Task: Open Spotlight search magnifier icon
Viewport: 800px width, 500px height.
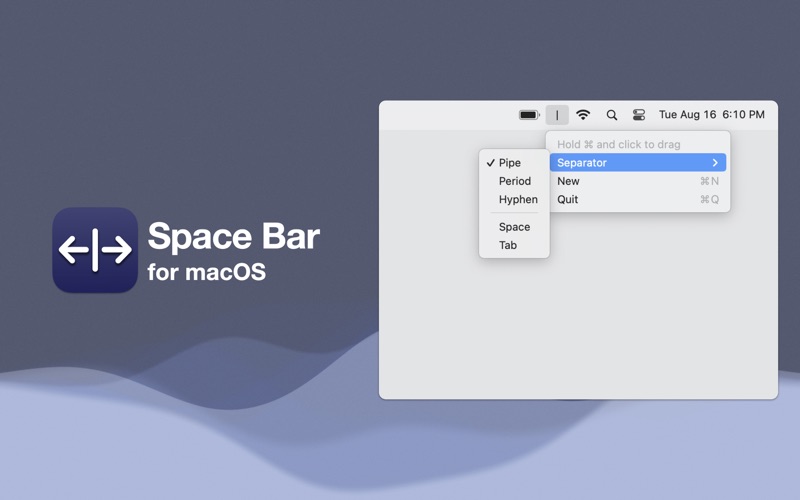Action: point(612,115)
